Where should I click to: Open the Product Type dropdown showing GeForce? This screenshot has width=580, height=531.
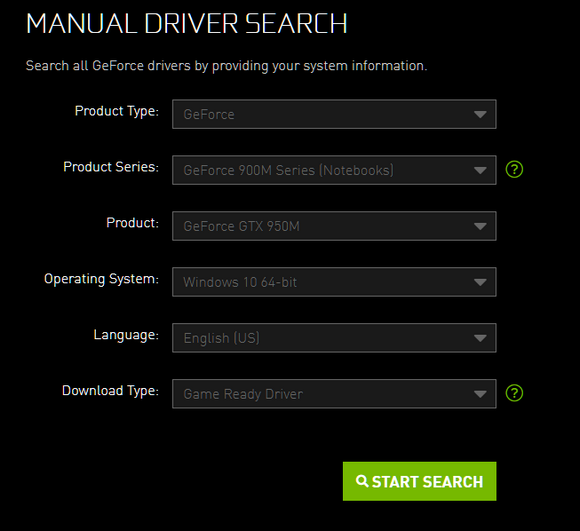[334, 114]
